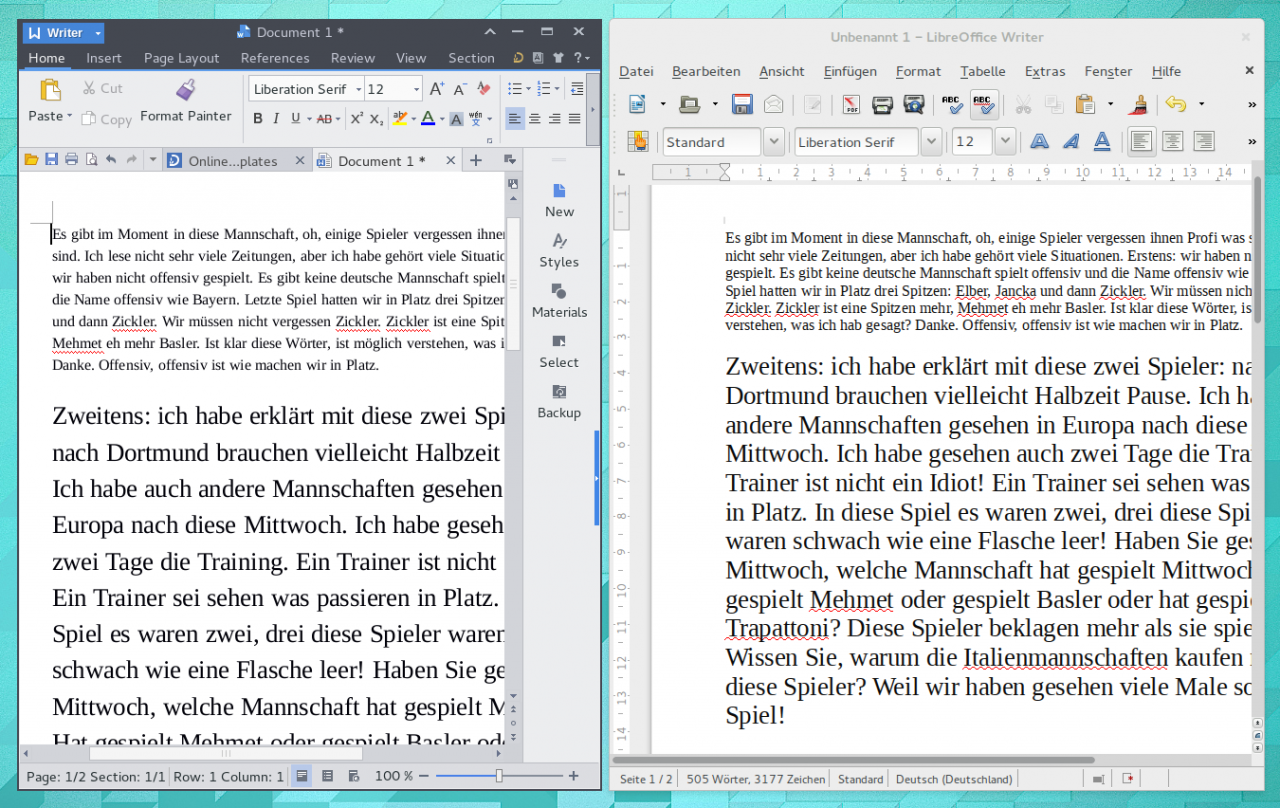Open Insert tab in WPS Writer

104,58
